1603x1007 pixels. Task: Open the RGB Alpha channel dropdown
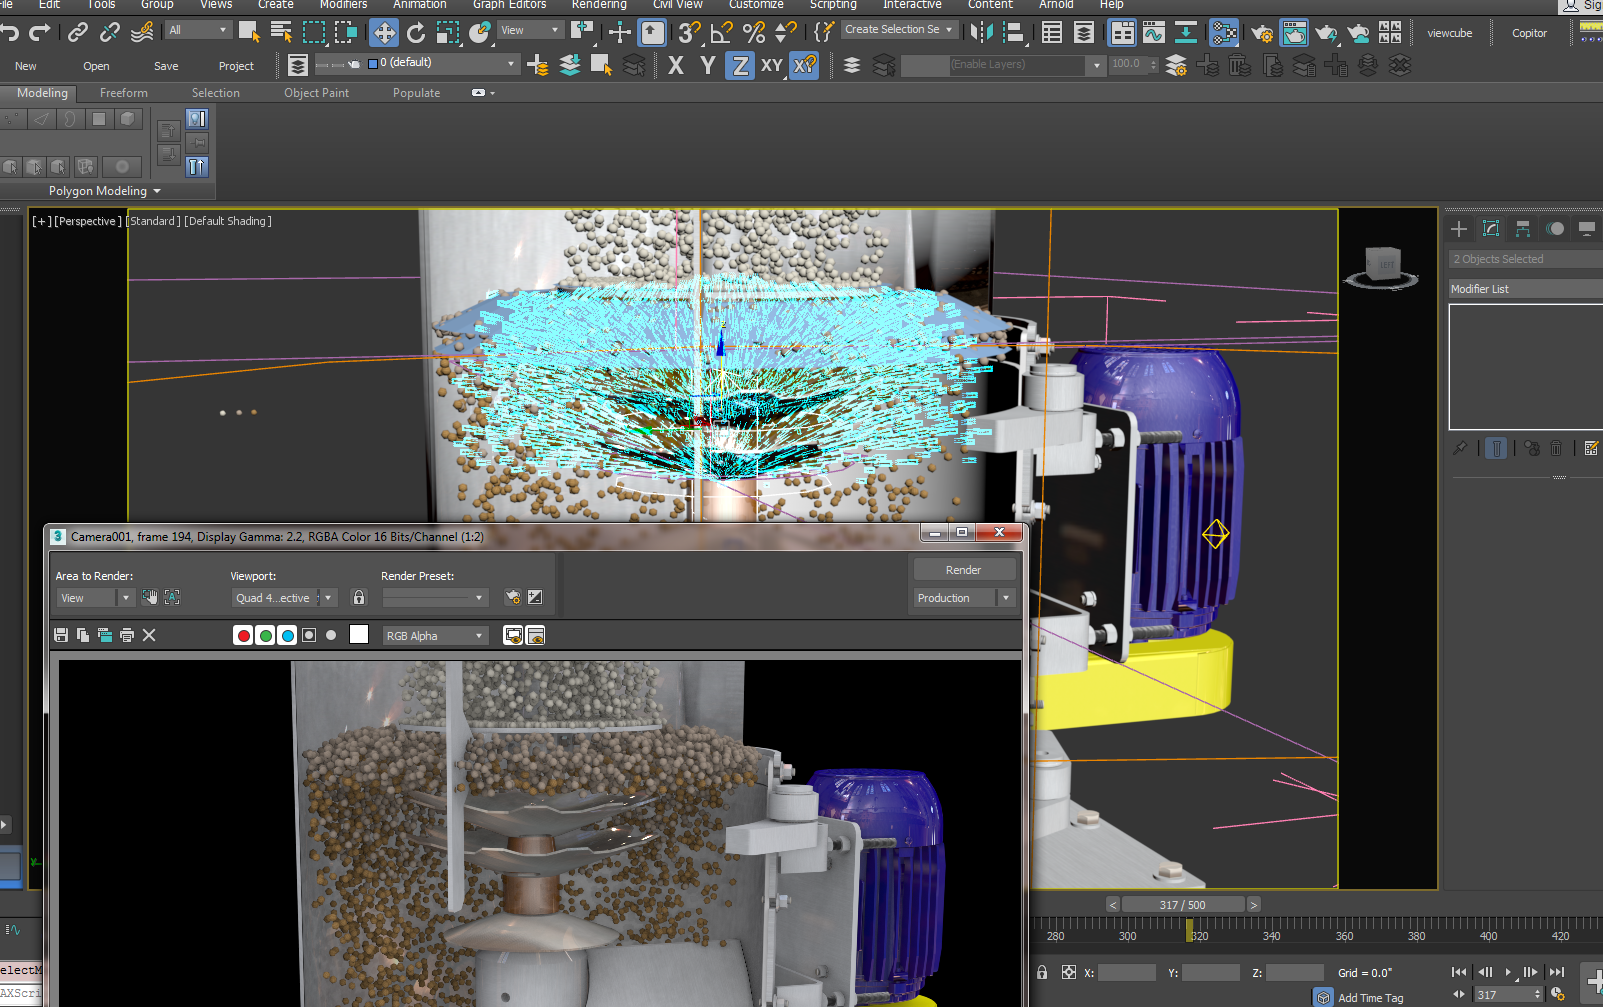coord(435,635)
